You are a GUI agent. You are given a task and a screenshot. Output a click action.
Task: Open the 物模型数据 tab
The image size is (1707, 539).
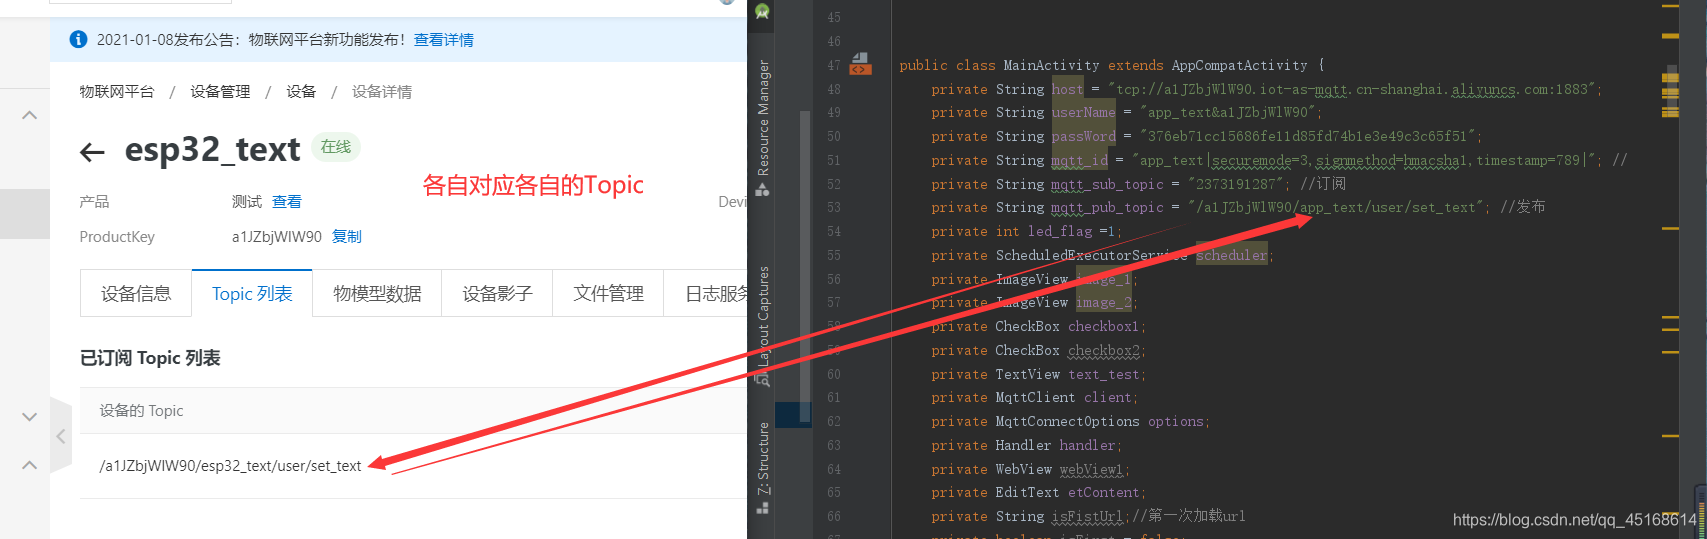coord(377,293)
